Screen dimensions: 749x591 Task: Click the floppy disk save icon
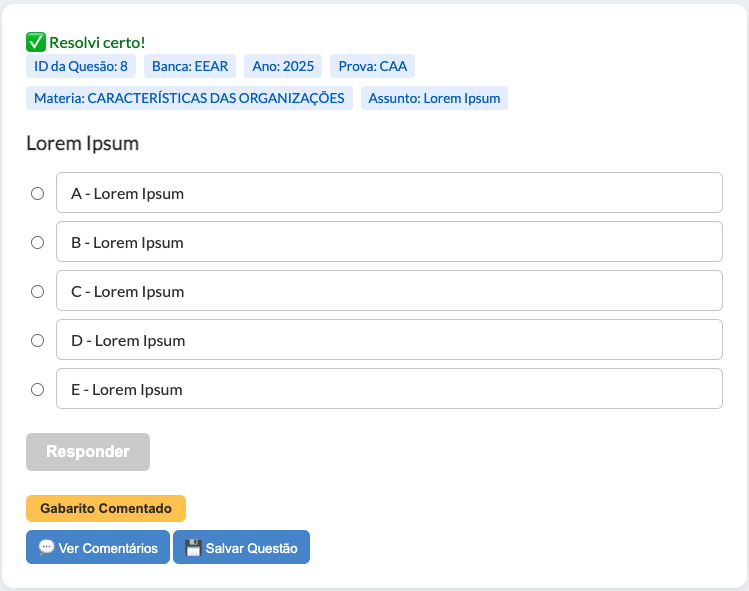coord(193,548)
